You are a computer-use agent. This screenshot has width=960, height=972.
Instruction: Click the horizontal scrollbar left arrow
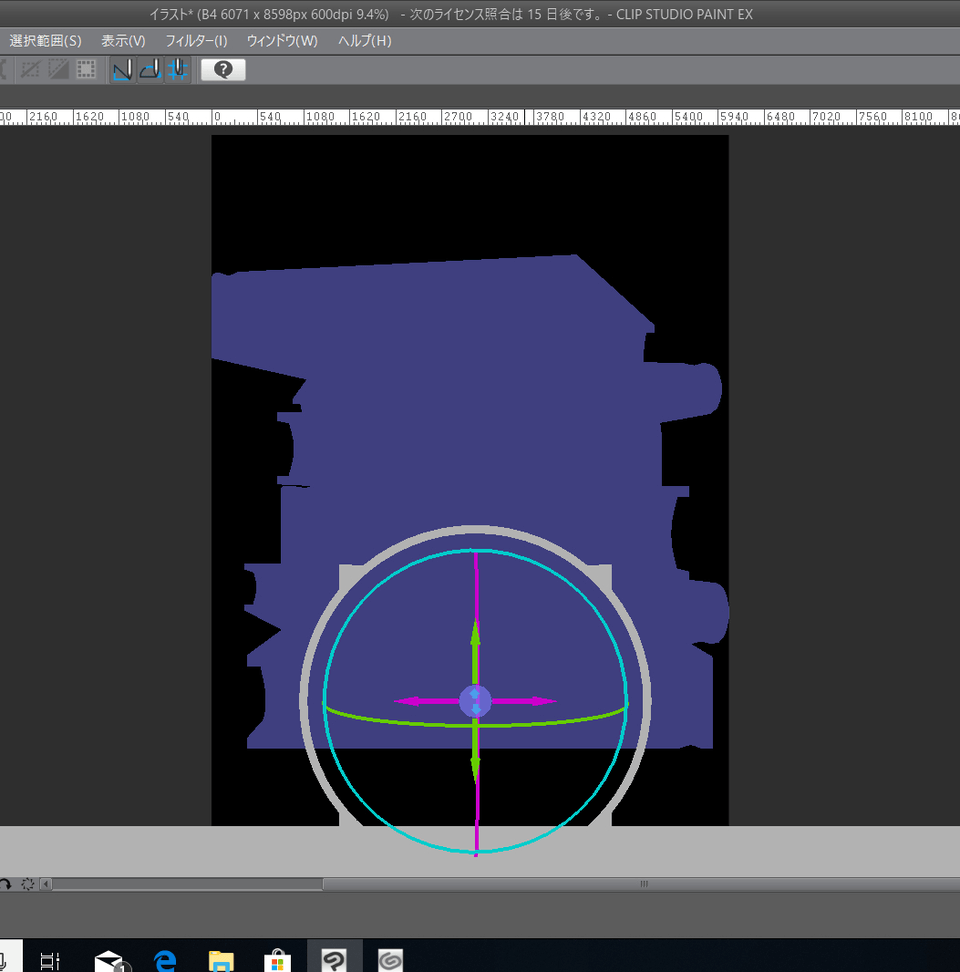46,884
